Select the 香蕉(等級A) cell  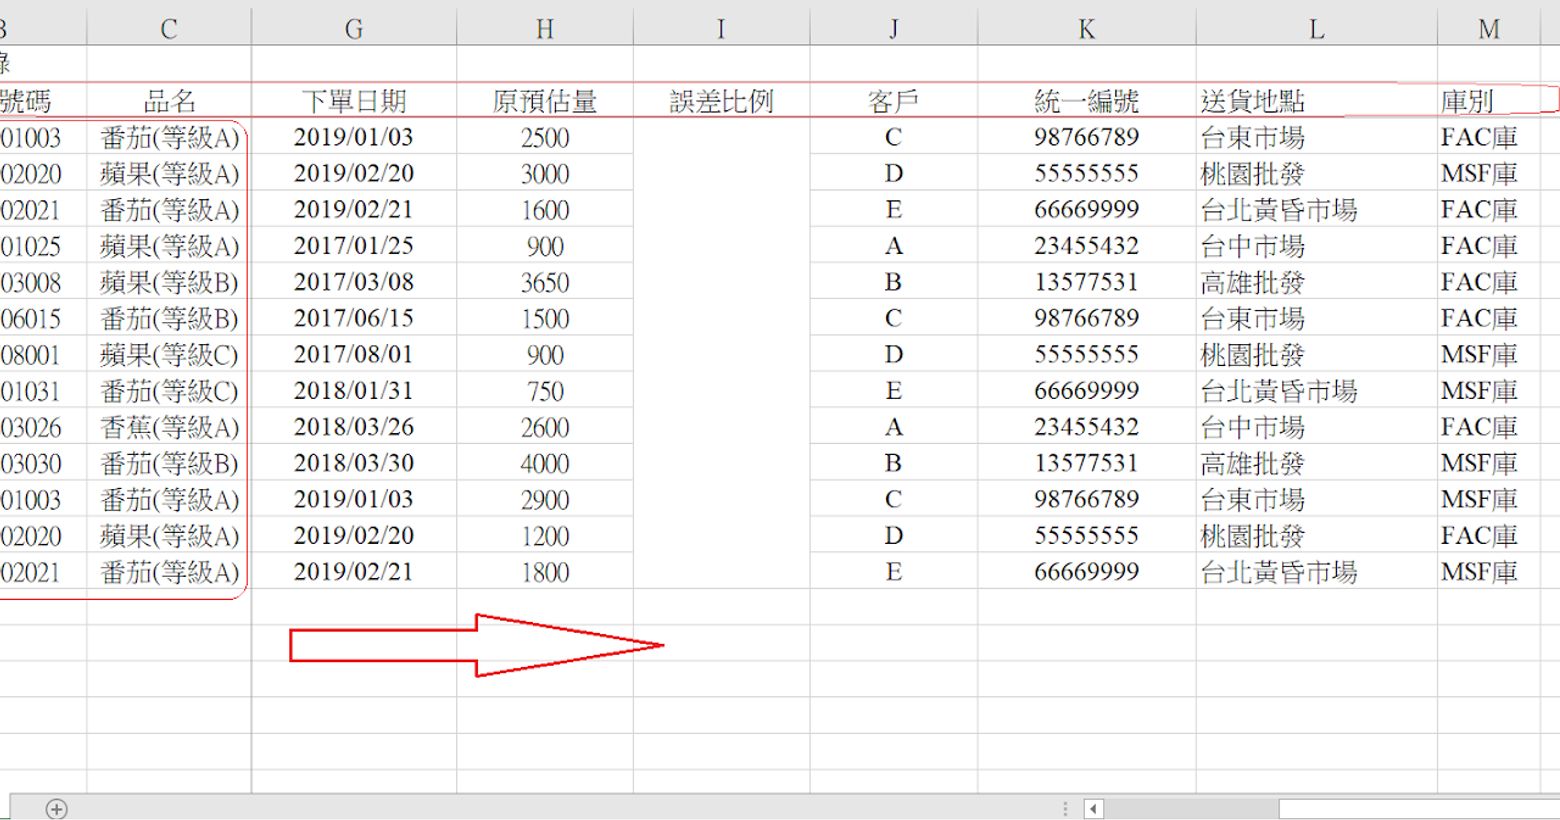tap(169, 427)
